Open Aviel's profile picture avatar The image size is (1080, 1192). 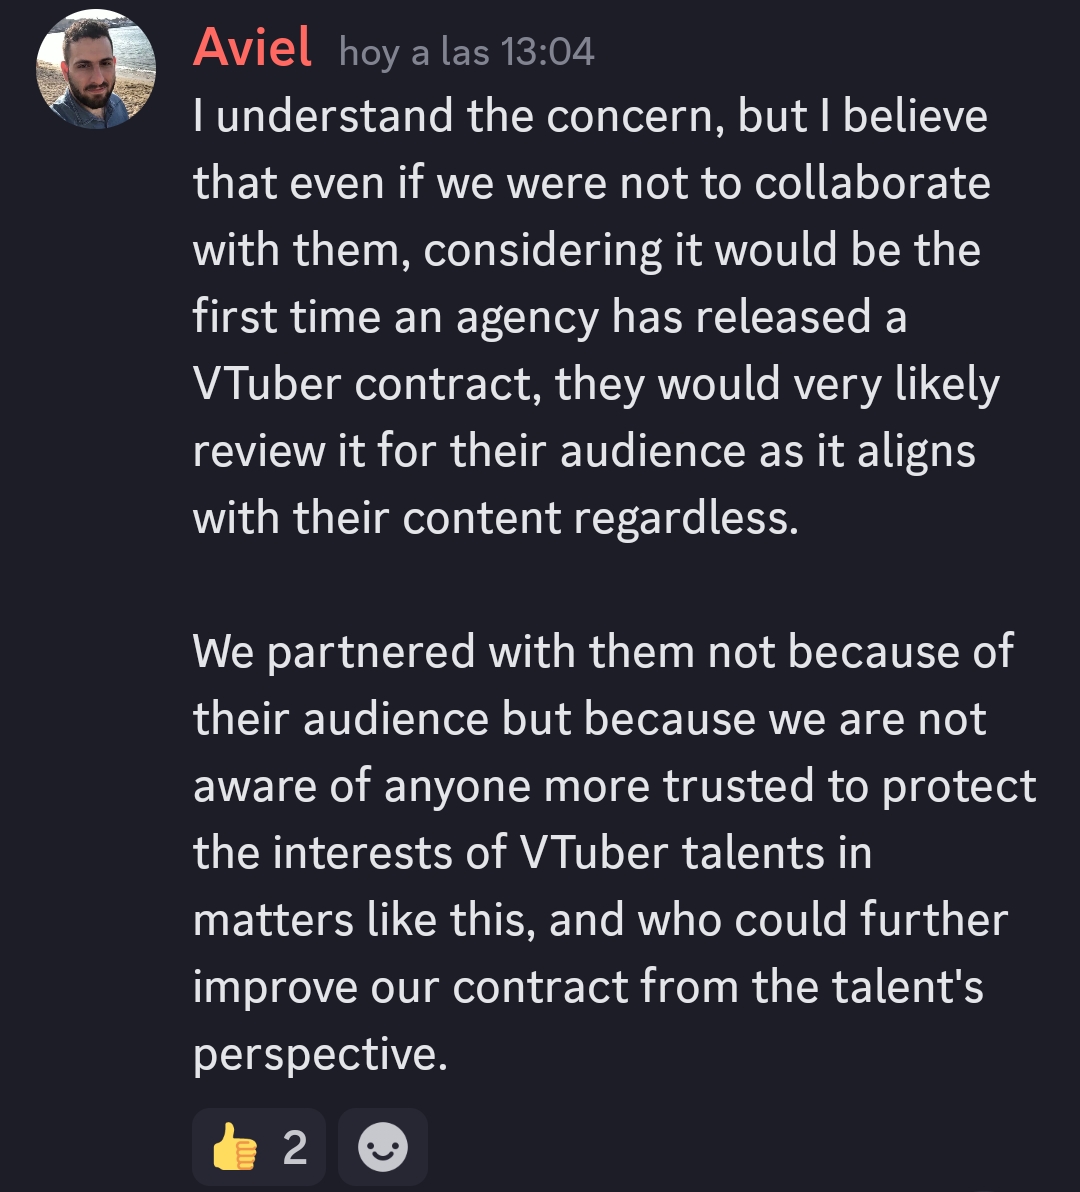(x=96, y=69)
